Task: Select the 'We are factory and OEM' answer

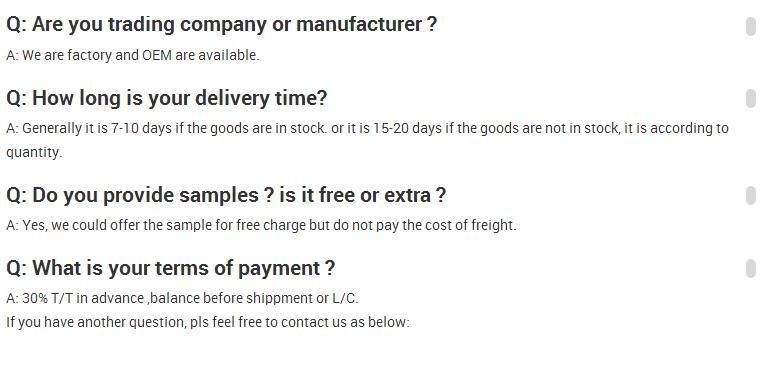Action: click(x=132, y=55)
